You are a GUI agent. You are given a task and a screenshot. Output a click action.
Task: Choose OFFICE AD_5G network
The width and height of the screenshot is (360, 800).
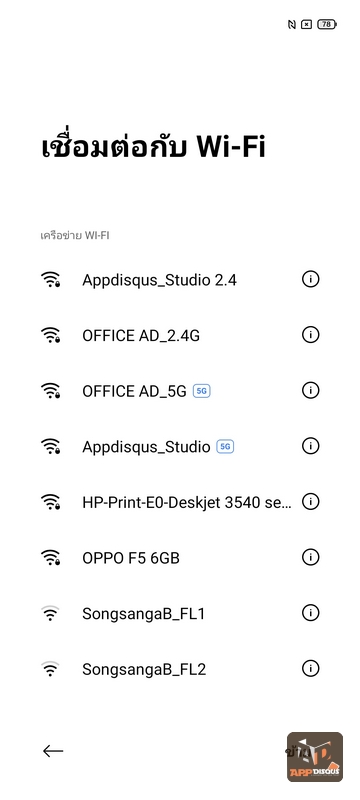[x=180, y=391]
